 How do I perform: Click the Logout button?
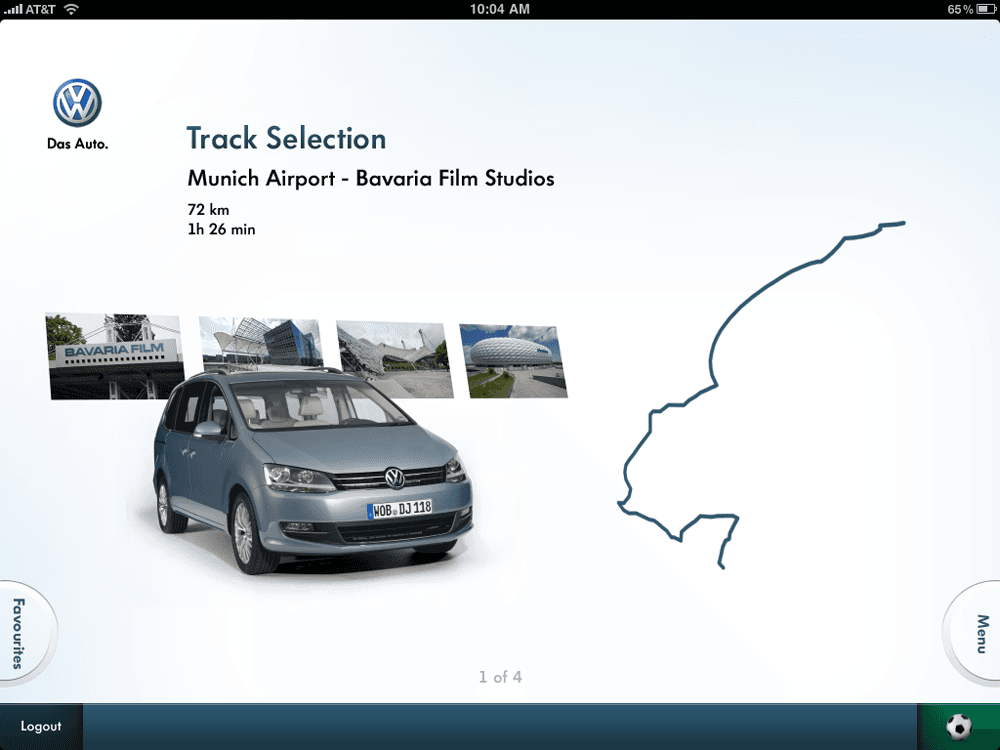pos(41,726)
